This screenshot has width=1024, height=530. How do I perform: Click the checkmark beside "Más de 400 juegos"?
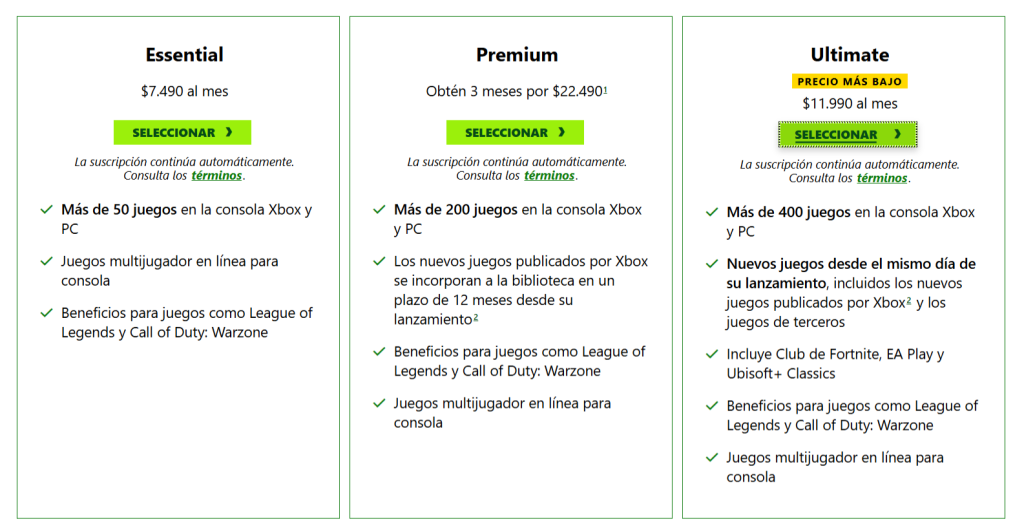click(x=711, y=212)
